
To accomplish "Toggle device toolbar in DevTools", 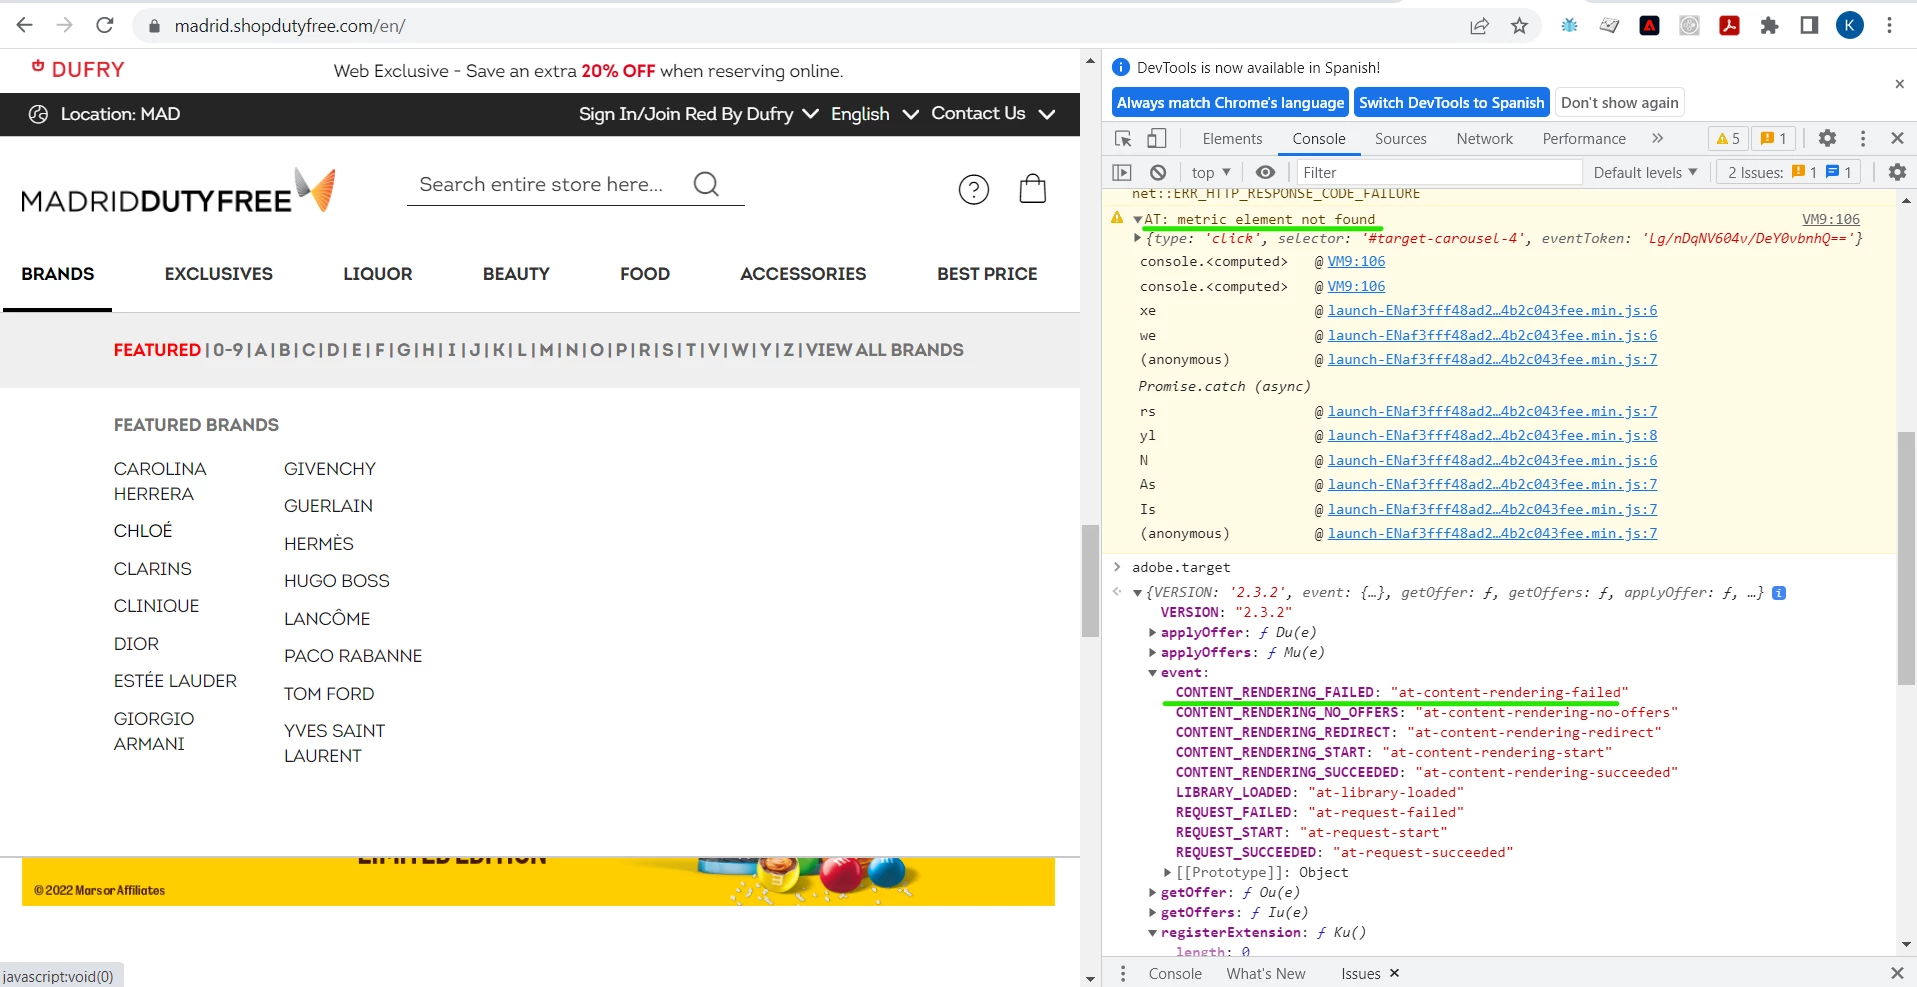I will coord(1156,139).
